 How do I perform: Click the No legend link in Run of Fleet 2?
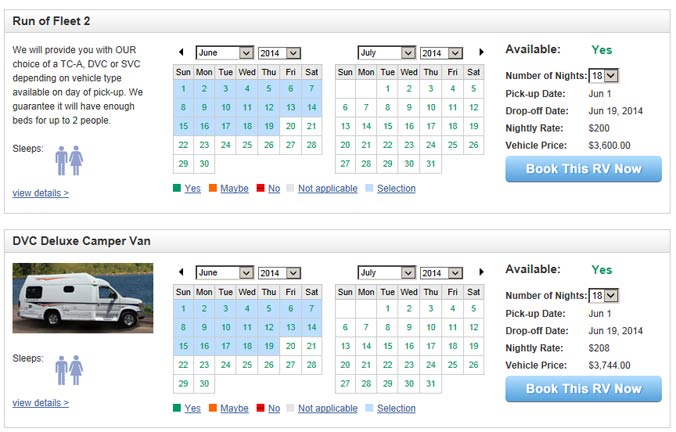point(274,188)
